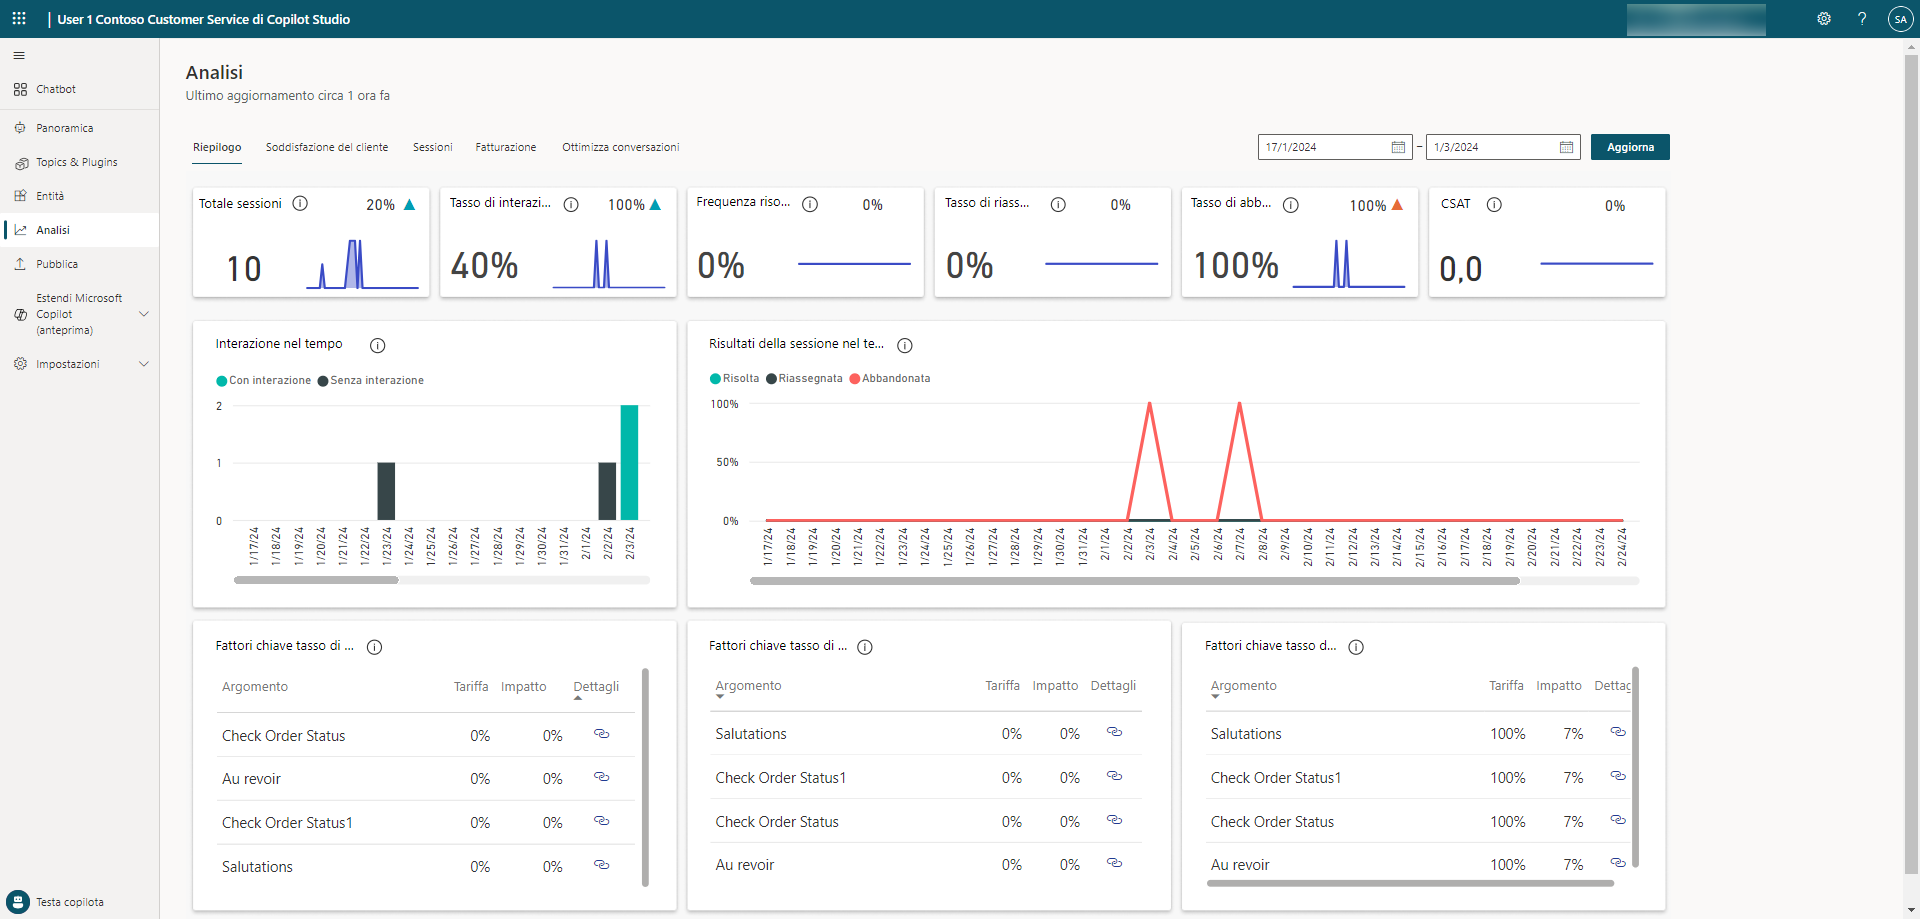Open start date calendar picker icon
Image resolution: width=1920 pixels, height=919 pixels.
pos(1398,147)
